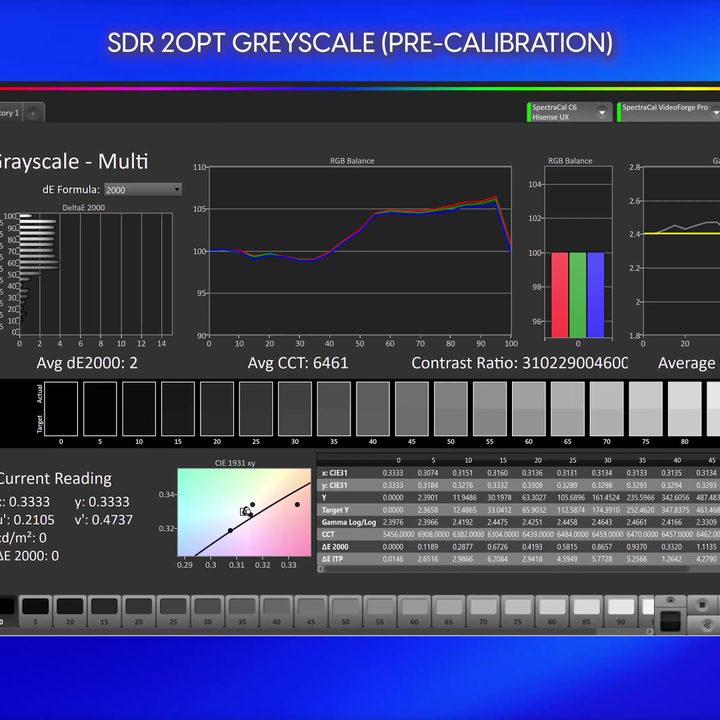Click the 'v': 0.4737' current reading value
This screenshot has width=720, height=720.
(103, 520)
